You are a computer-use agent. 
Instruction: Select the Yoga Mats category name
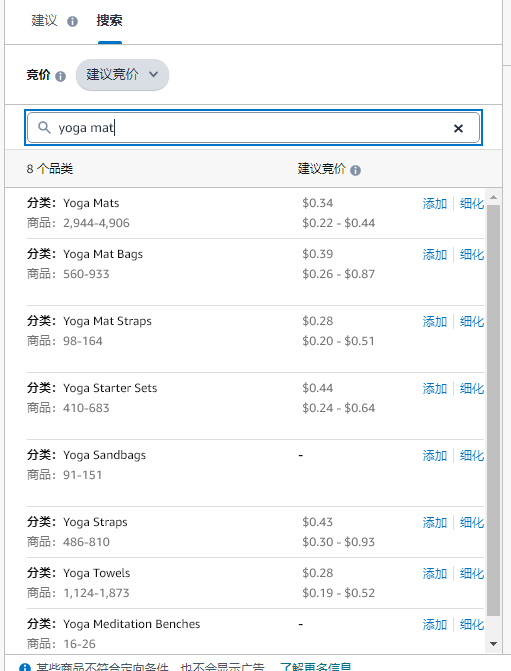point(91,203)
